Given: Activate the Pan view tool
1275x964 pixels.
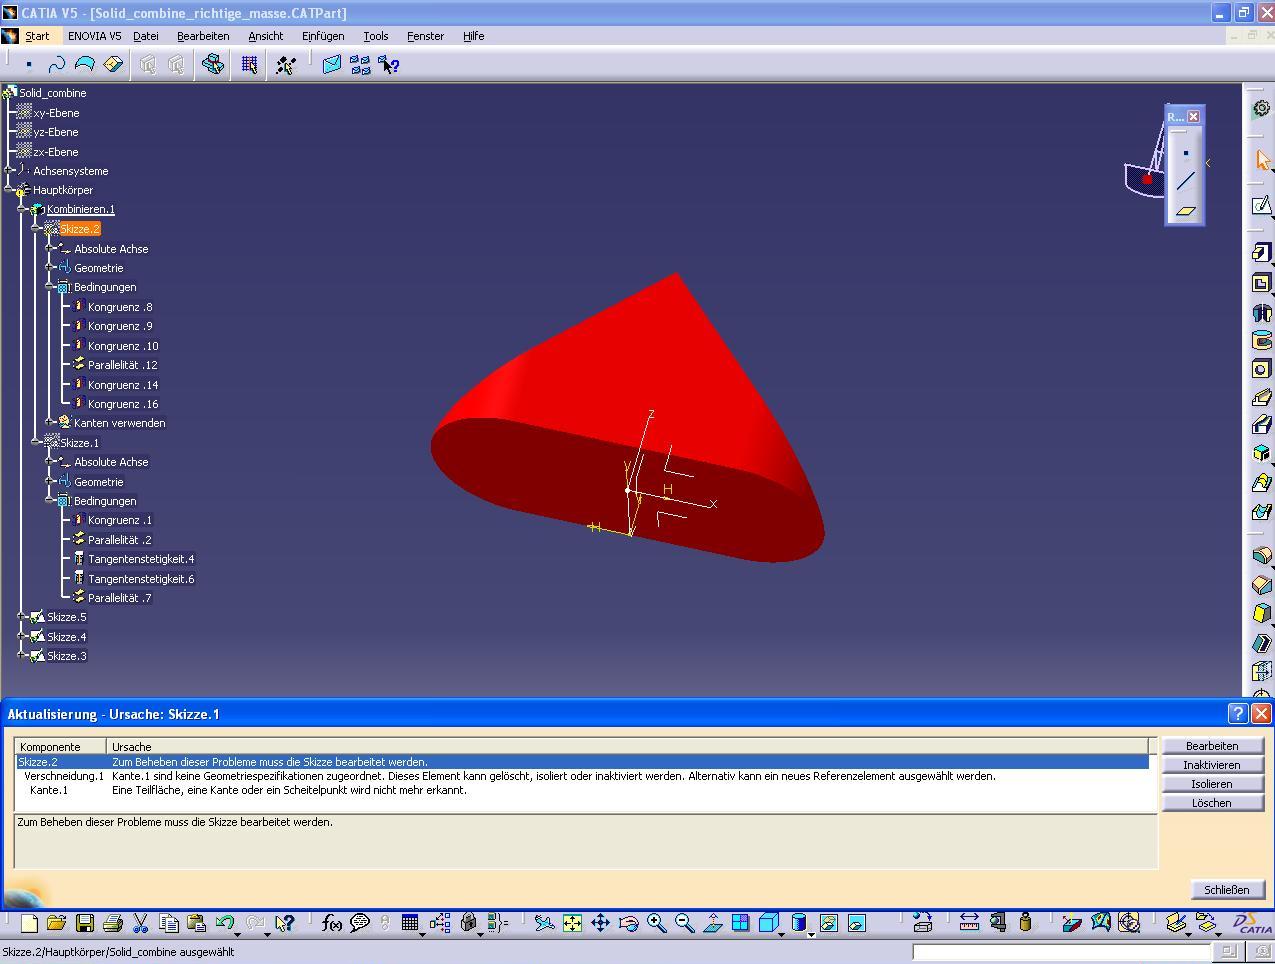Looking at the screenshot, I should [600, 923].
